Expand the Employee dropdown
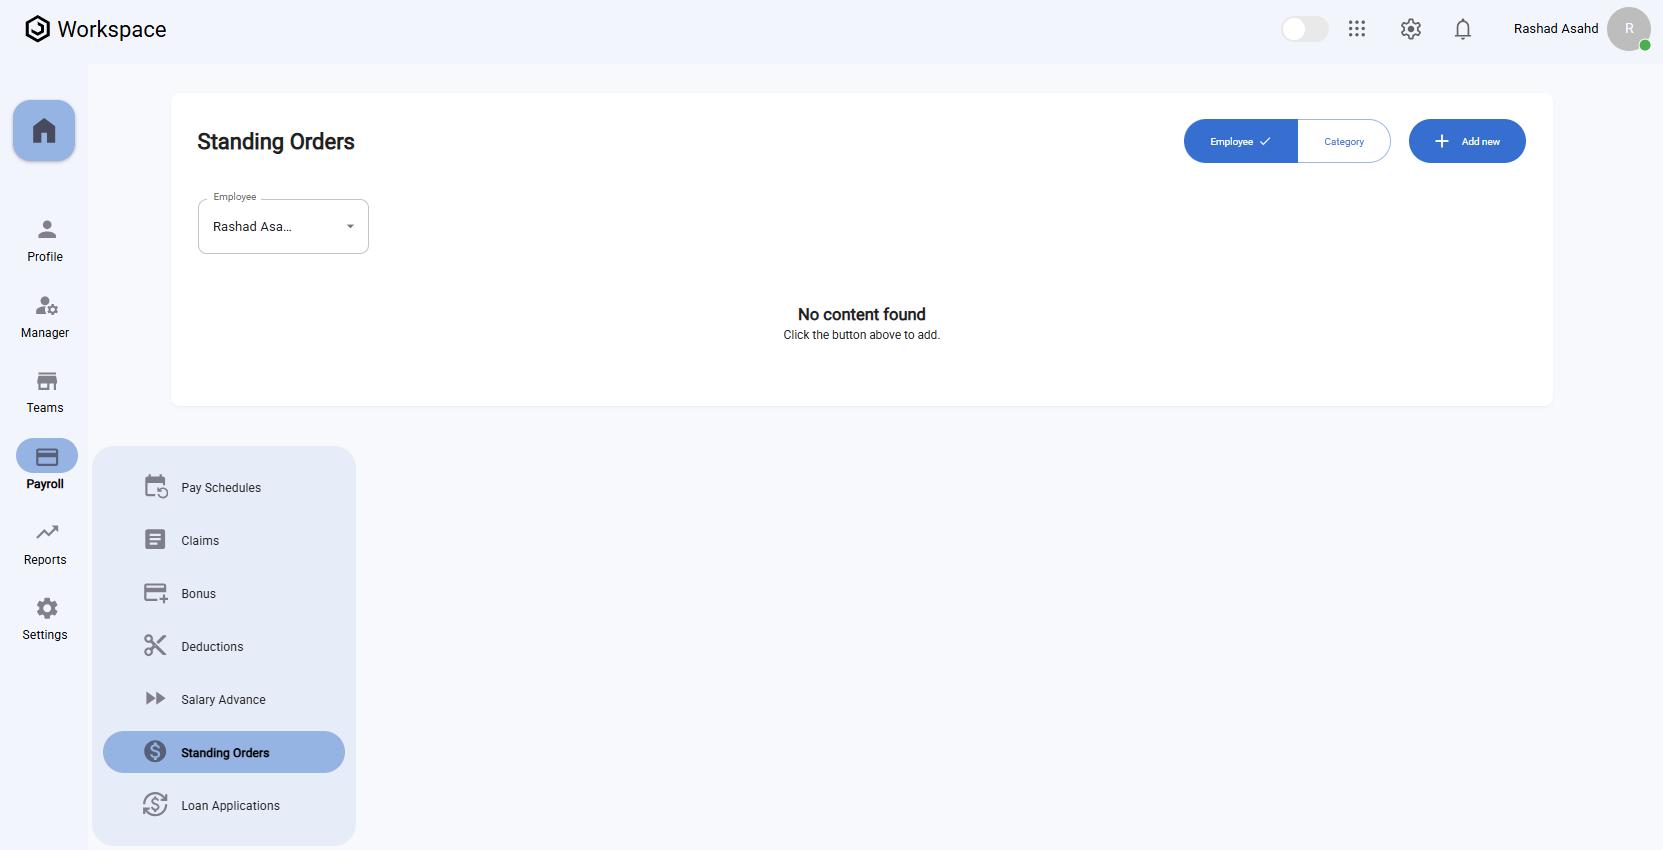The width and height of the screenshot is (1663, 850). click(x=283, y=227)
